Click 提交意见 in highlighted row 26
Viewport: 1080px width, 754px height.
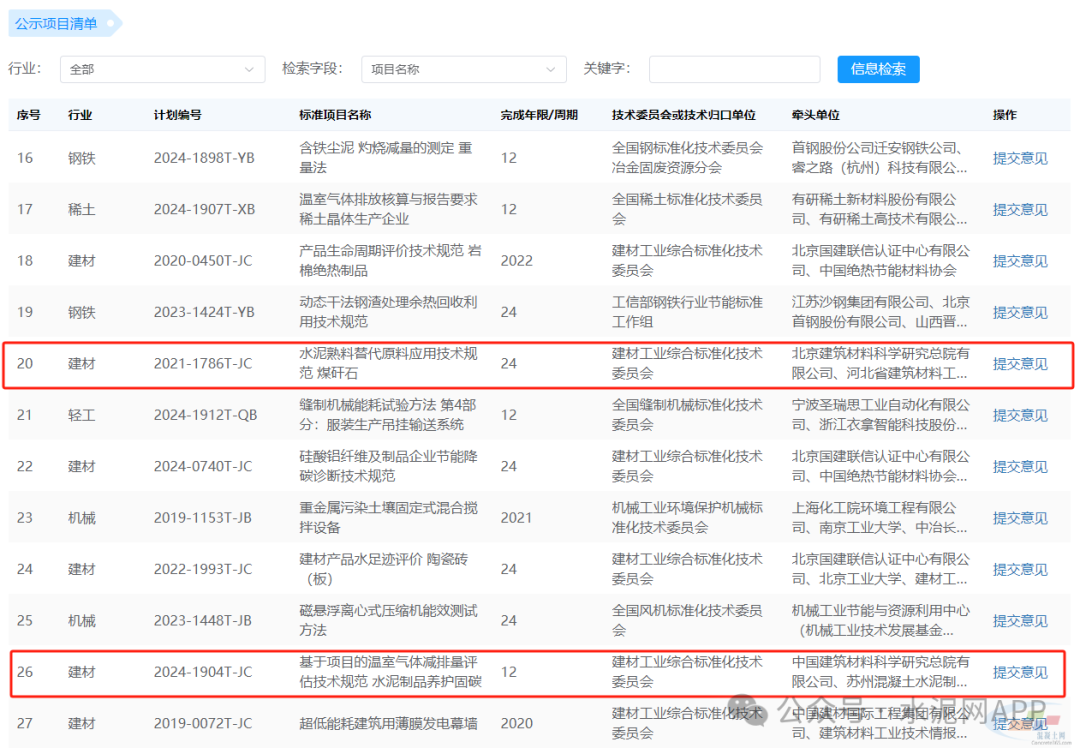1020,672
